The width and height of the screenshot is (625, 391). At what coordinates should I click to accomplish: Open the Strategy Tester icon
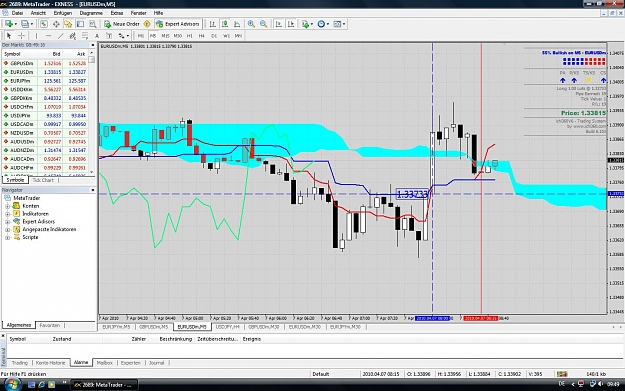point(93,24)
